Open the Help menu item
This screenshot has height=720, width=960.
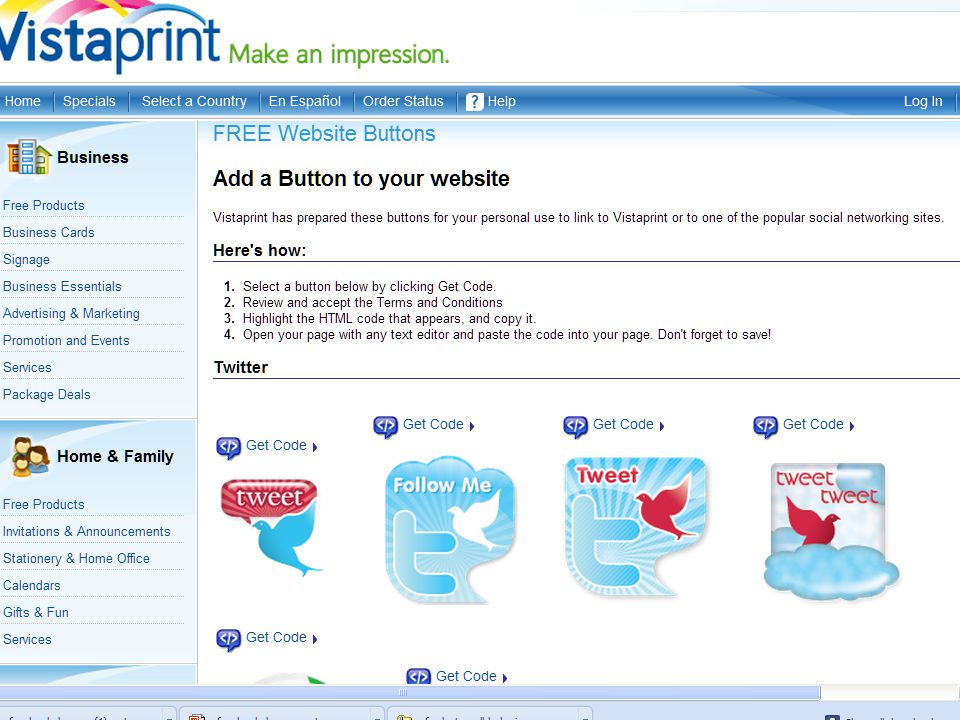point(501,102)
